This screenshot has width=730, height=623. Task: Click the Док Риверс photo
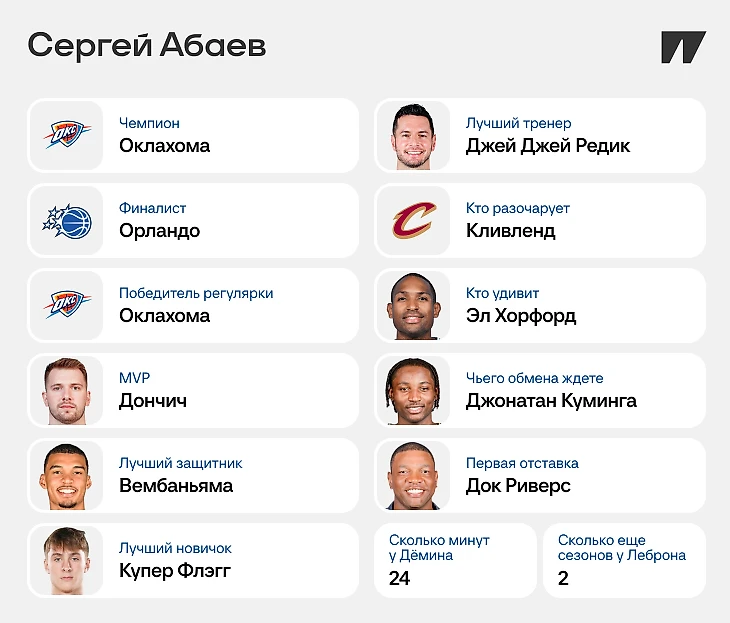[x=413, y=476]
